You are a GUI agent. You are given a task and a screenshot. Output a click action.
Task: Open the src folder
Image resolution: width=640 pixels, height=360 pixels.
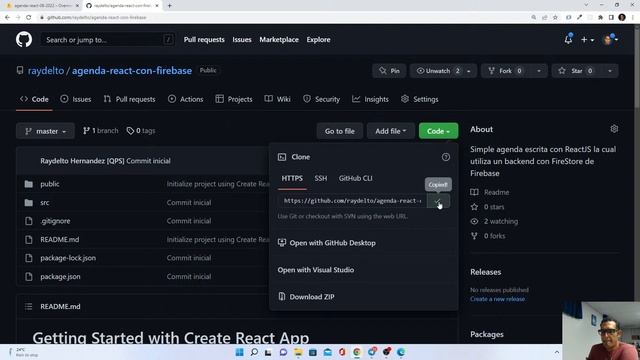tap(45, 202)
